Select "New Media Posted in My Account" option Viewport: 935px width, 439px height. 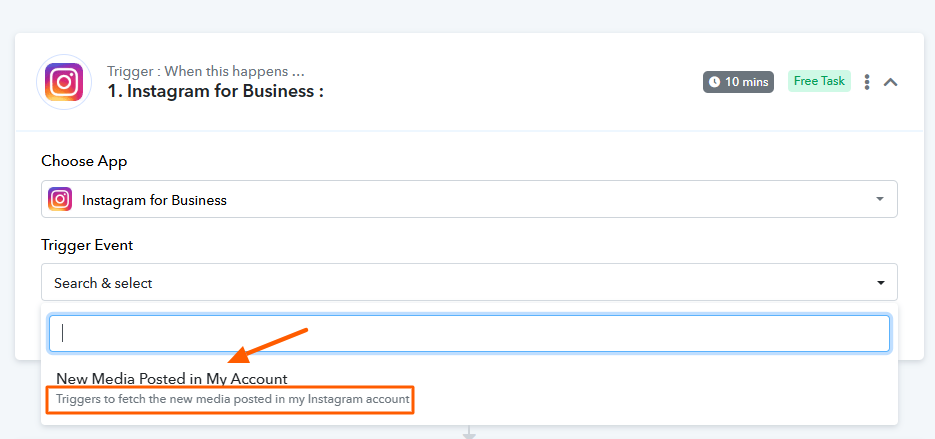[x=172, y=379]
